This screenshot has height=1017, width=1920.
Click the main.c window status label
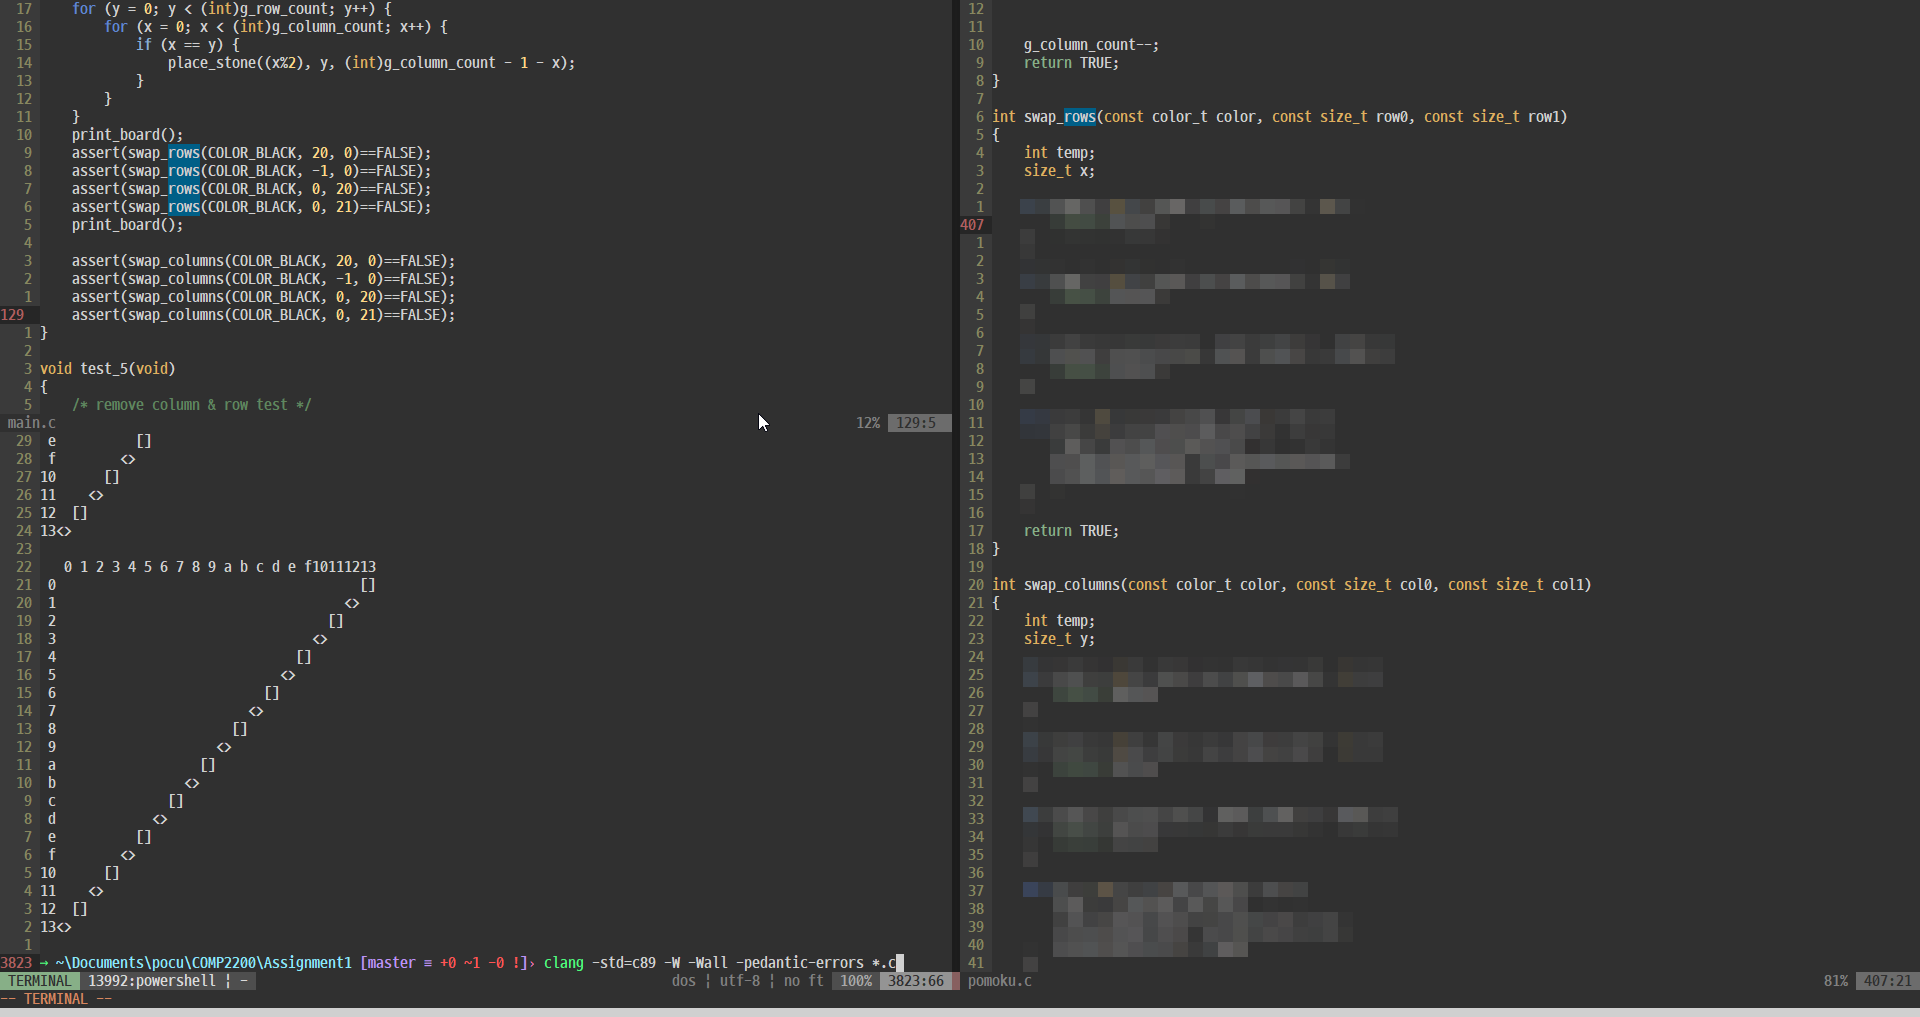click(32, 423)
